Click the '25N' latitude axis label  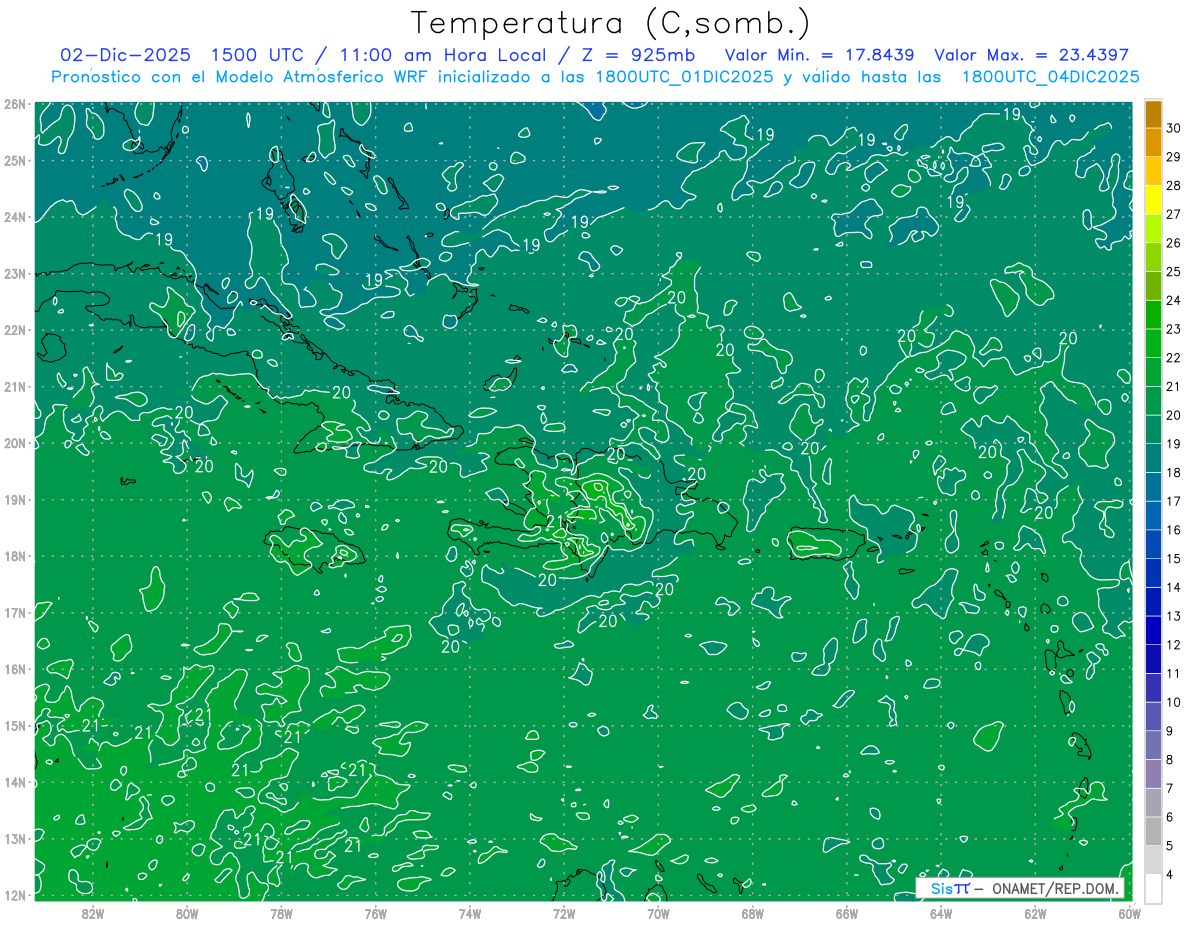coord(15,161)
